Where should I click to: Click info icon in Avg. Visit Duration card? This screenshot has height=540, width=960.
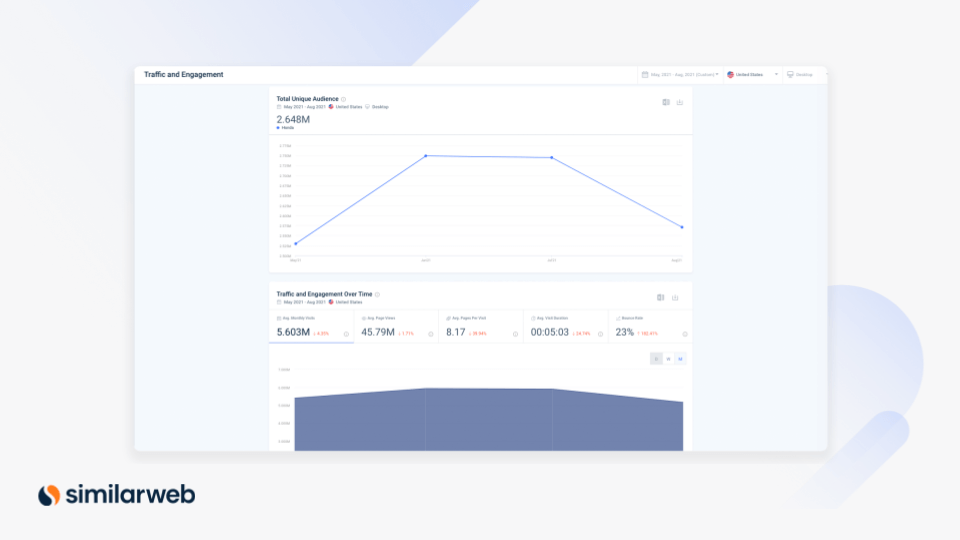coord(600,334)
